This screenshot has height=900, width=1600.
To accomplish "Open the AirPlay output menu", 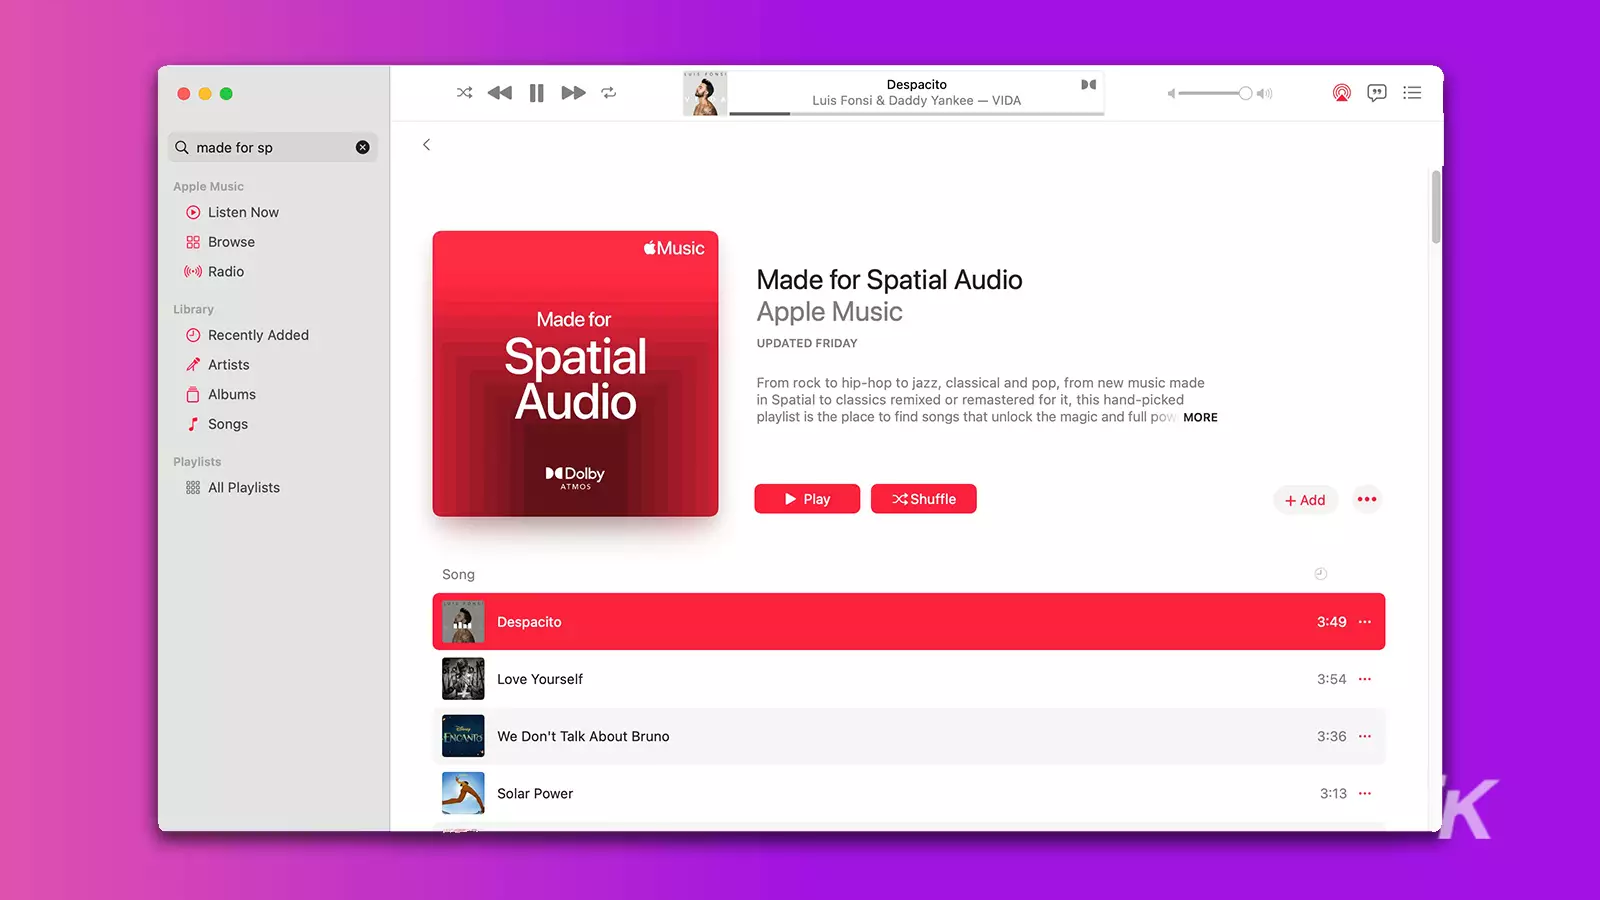I will pos(1342,93).
